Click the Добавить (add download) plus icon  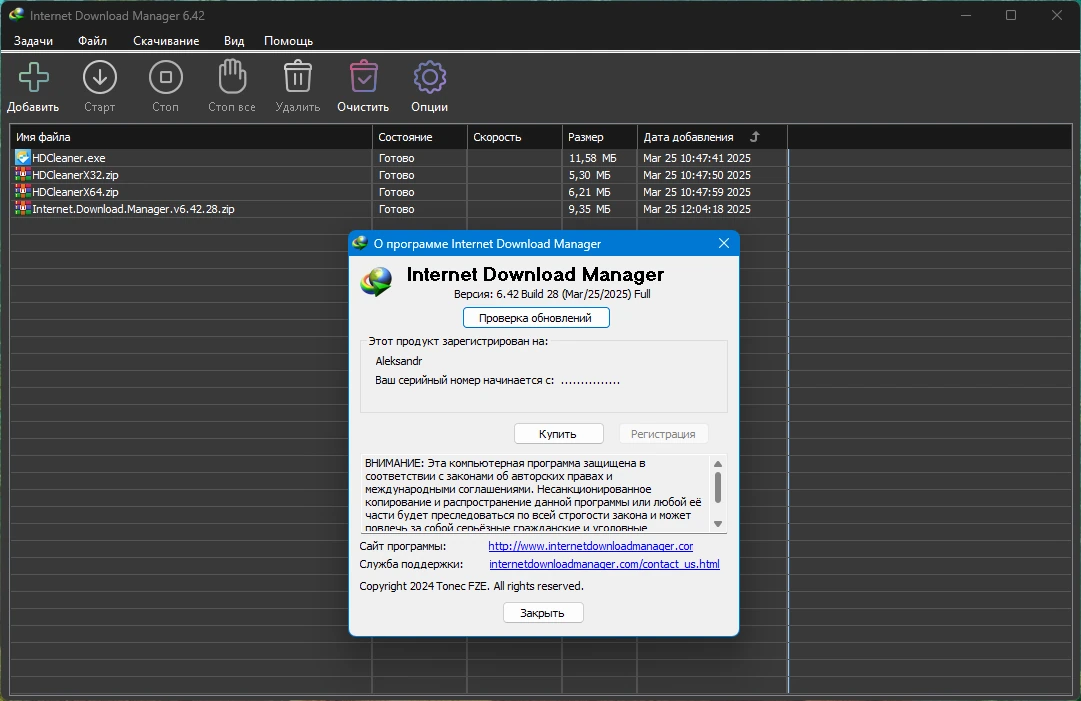[33, 77]
